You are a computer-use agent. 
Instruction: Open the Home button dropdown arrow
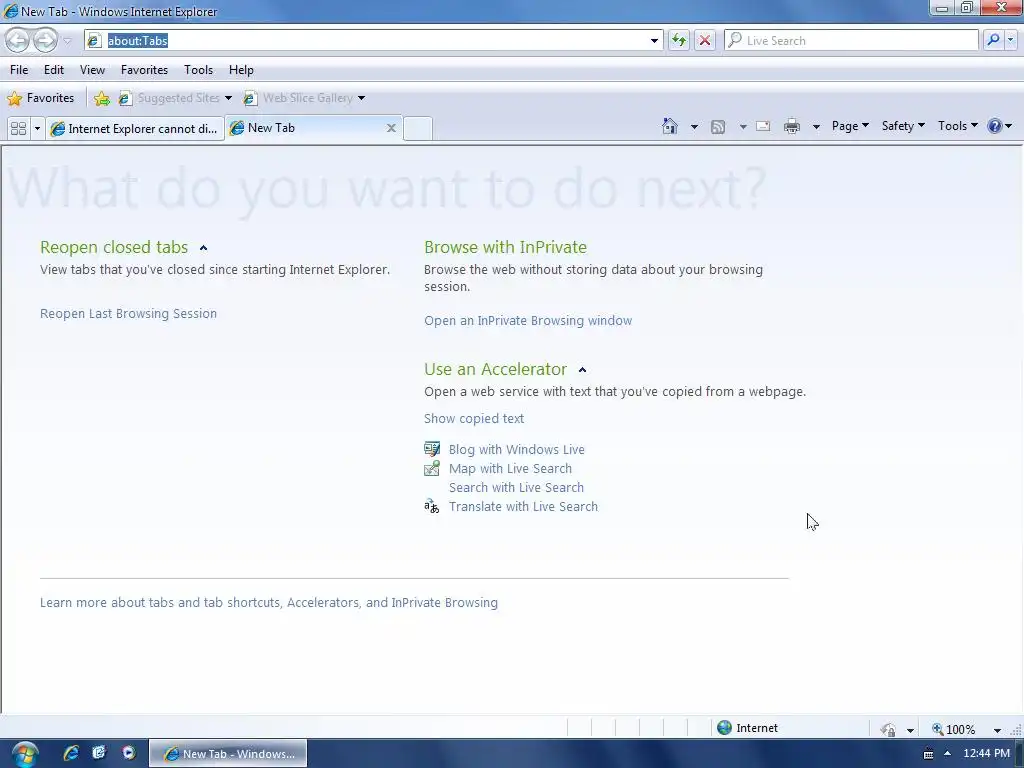(x=694, y=127)
